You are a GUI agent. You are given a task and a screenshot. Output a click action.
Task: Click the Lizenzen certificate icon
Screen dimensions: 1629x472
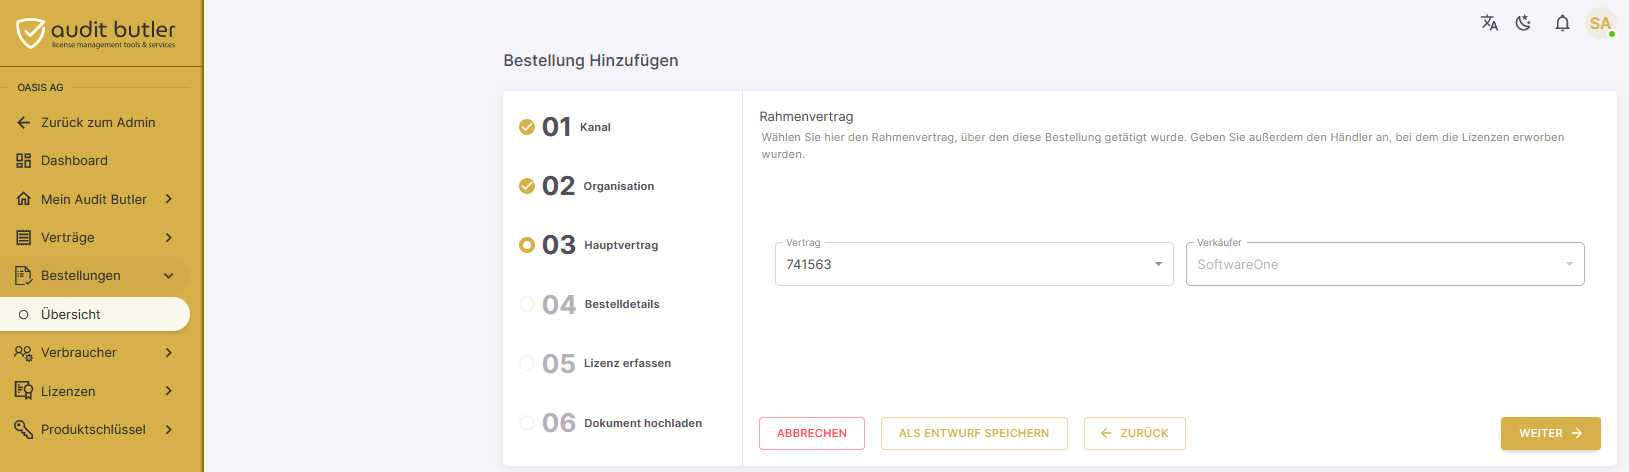coord(24,391)
